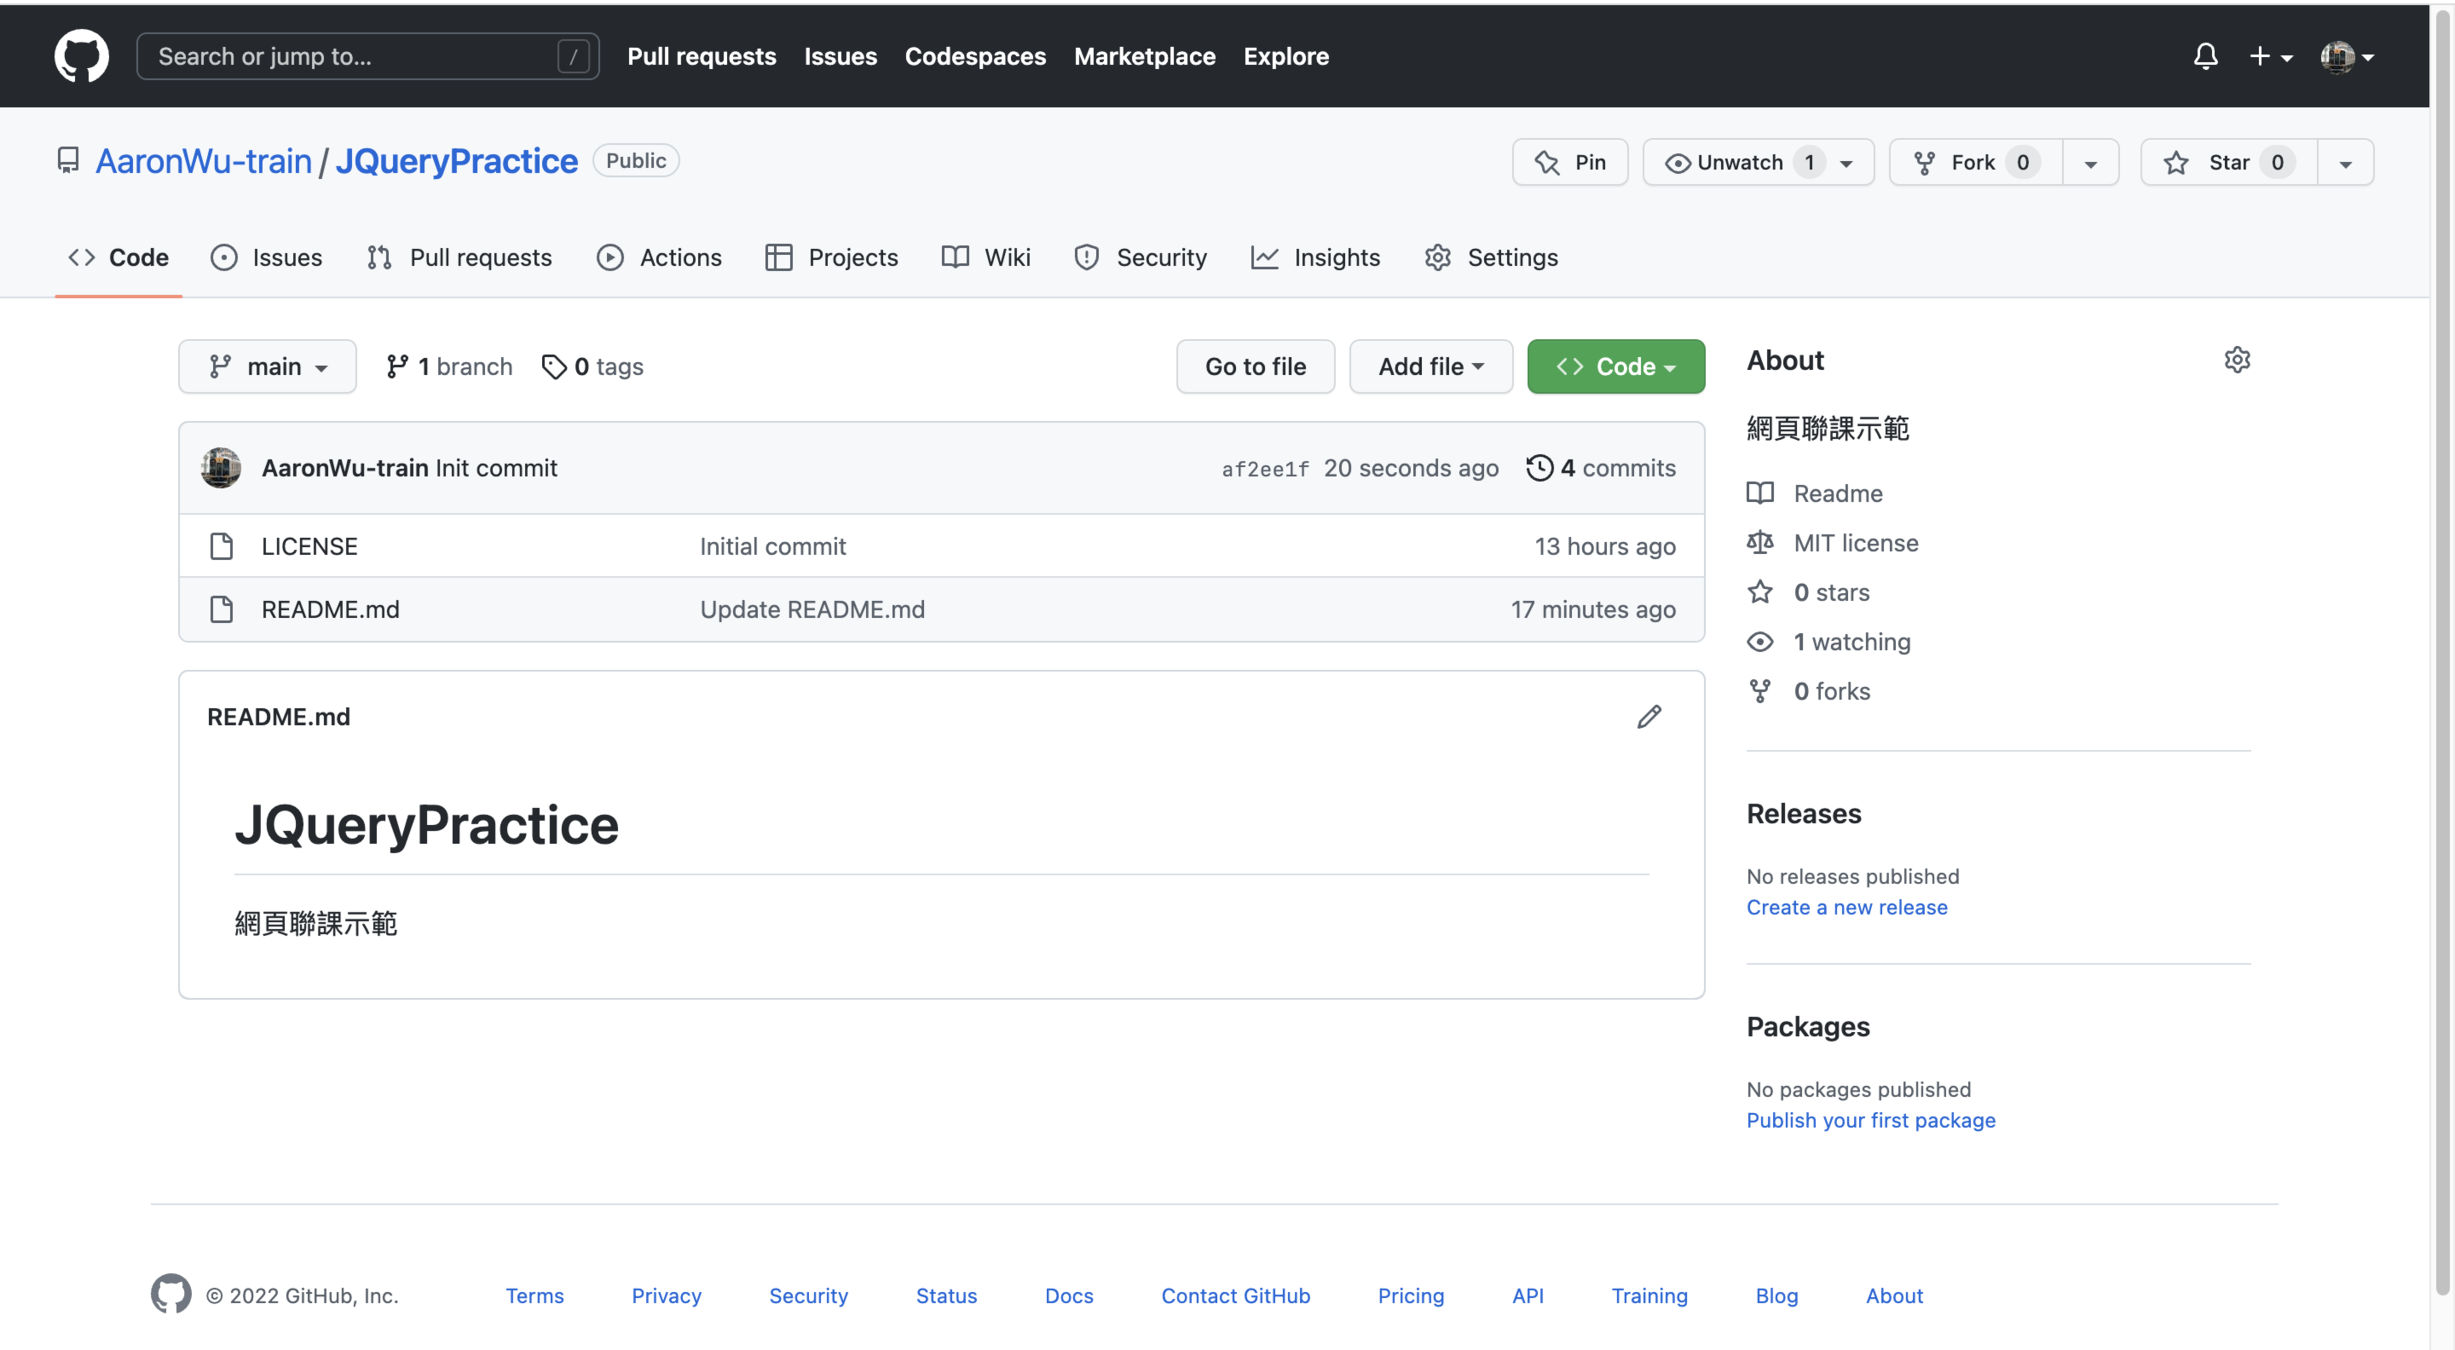Open the notifications bell
This screenshot has height=1350, width=2455.
pos(2205,56)
